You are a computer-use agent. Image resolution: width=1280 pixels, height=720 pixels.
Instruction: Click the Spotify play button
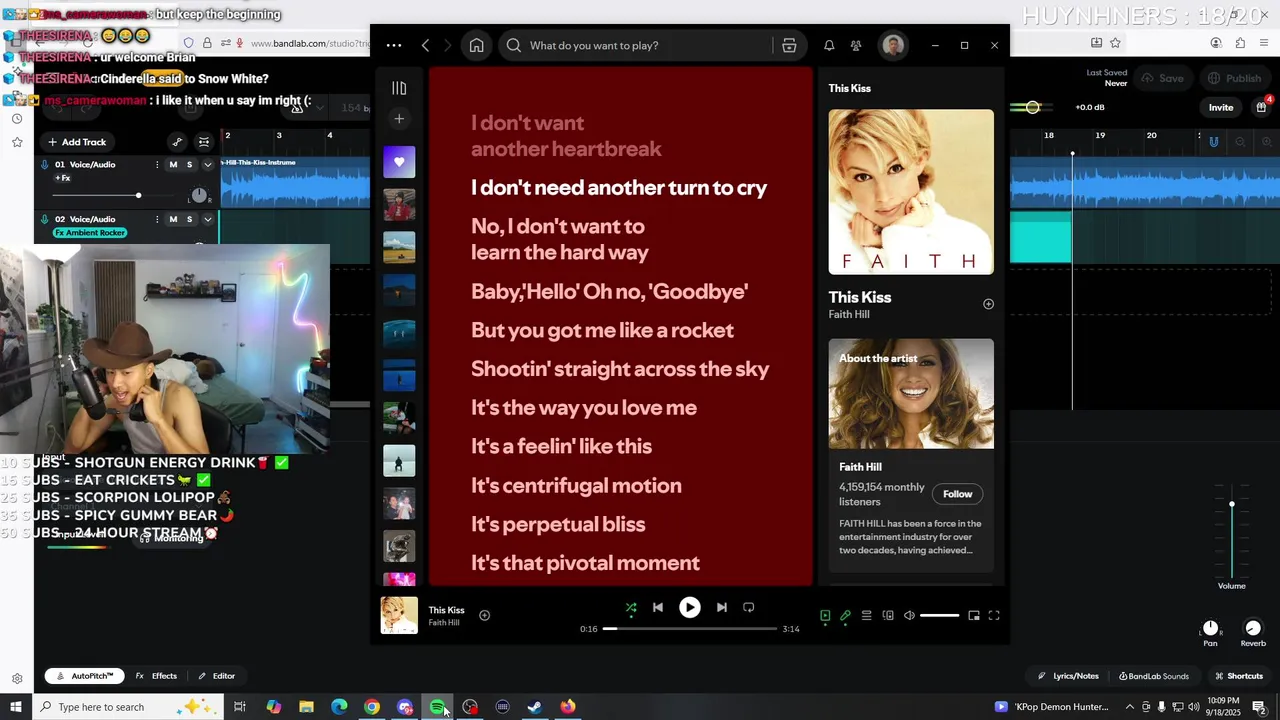690,607
